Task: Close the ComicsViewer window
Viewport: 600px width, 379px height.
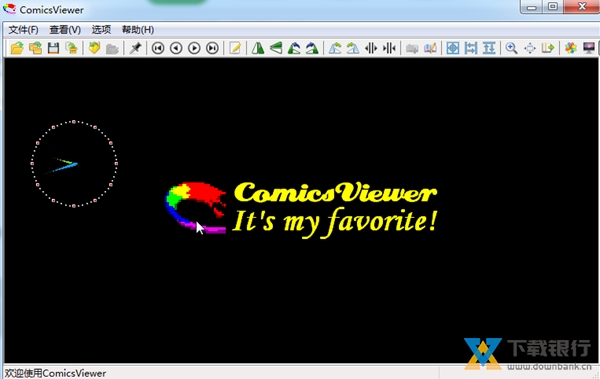Action: [x=582, y=7]
